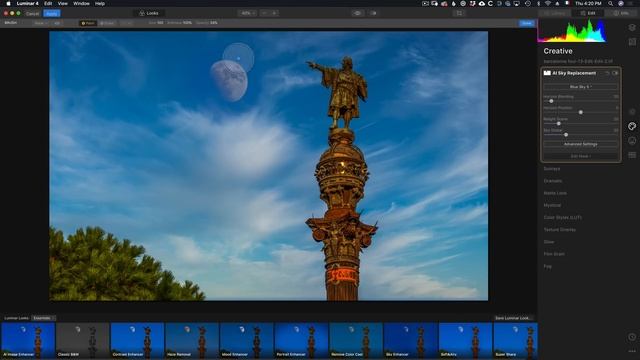Adjust the Sky Global slider
This screenshot has width=640, height=360.
(566, 134)
